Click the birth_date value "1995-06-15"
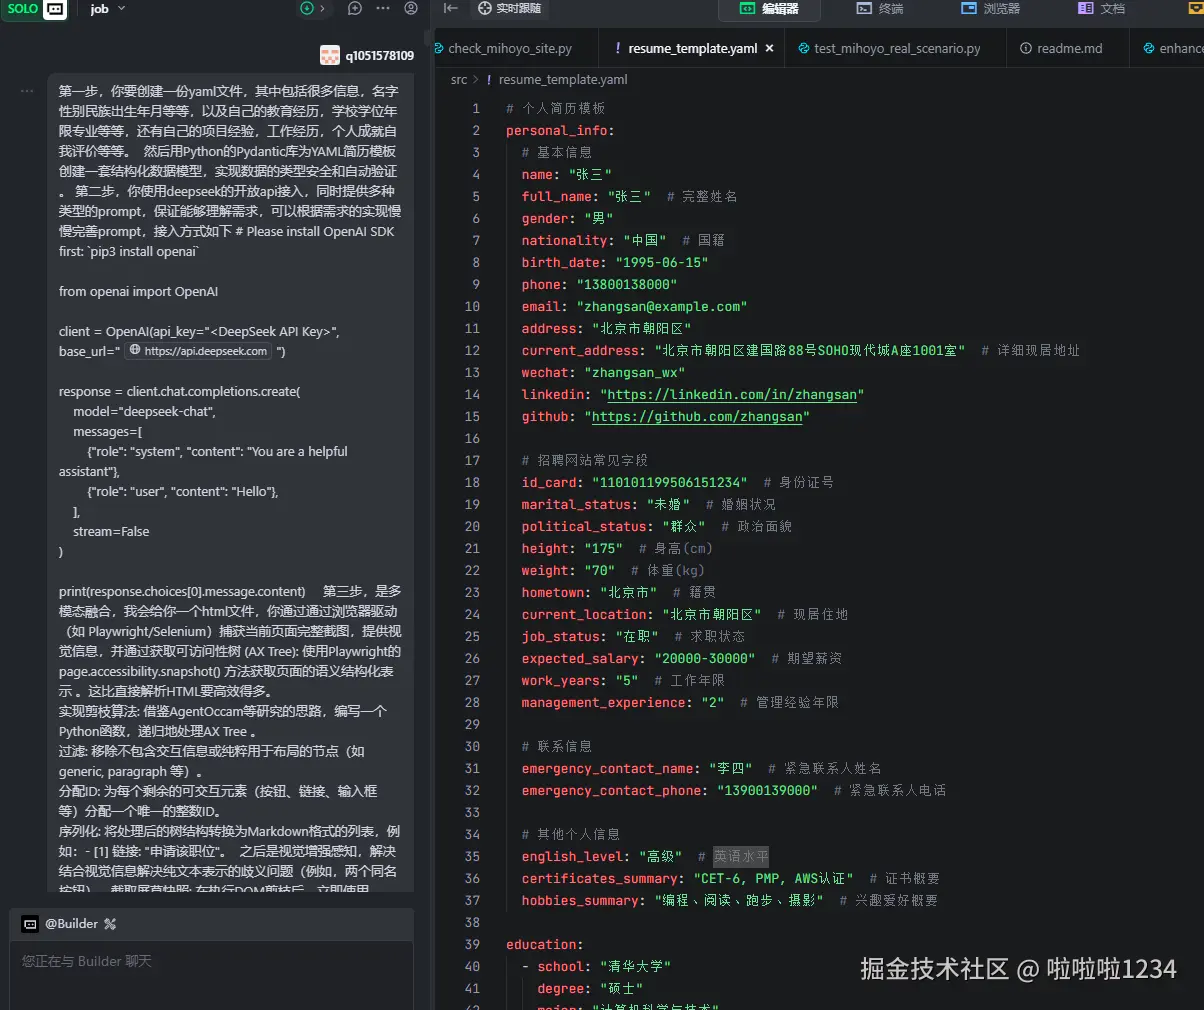This screenshot has height=1010, width=1204. 661,263
